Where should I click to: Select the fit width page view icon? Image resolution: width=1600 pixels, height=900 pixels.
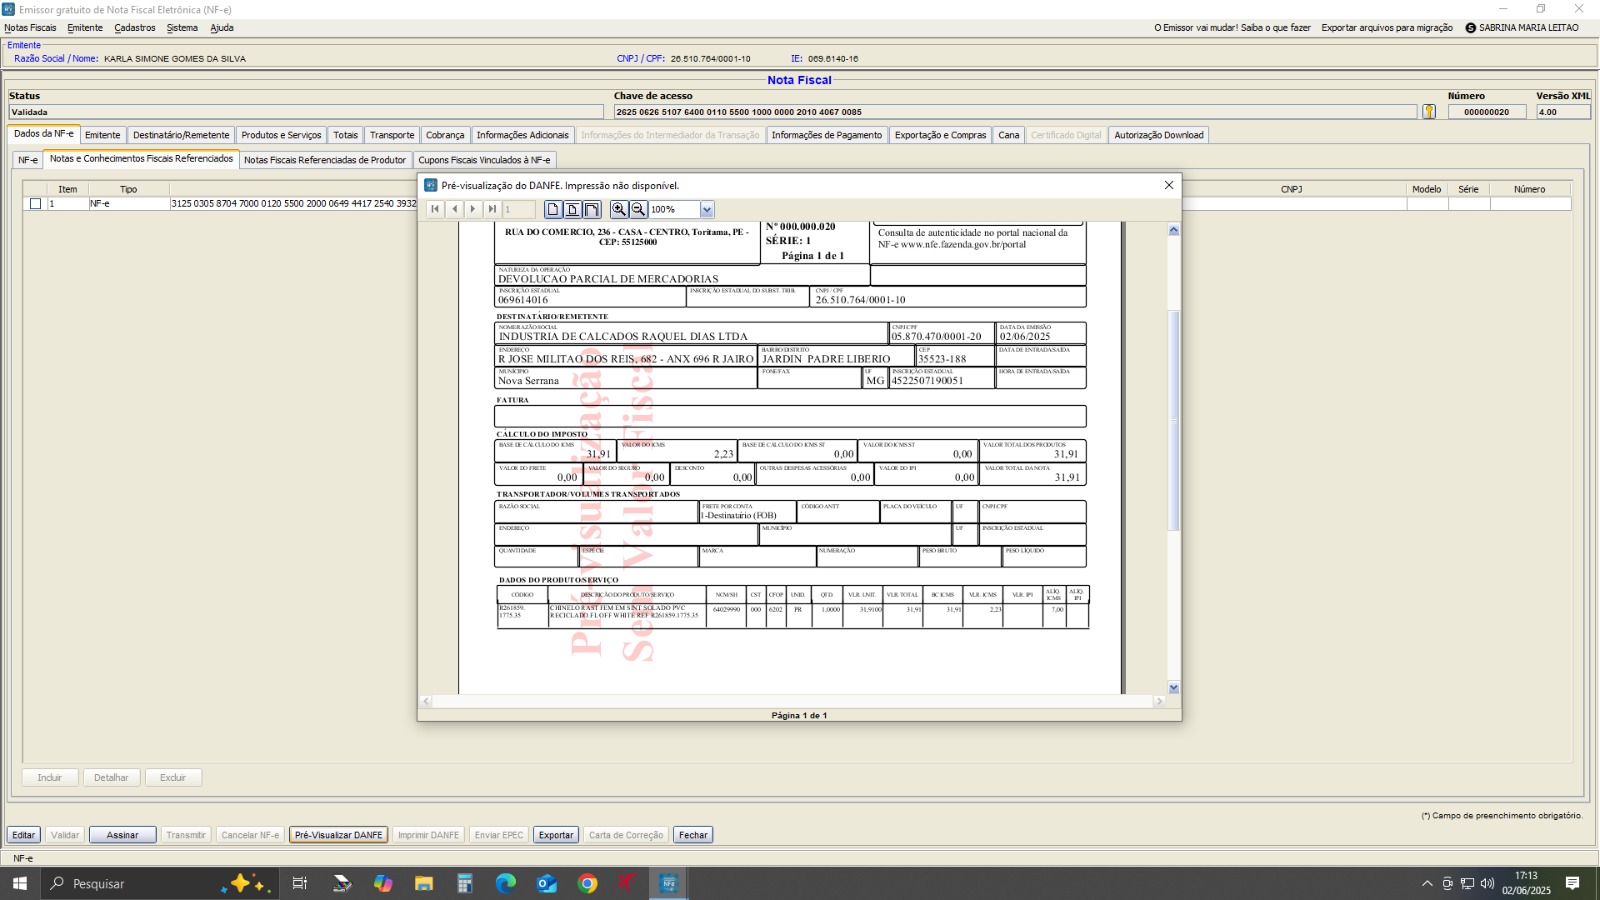pos(592,210)
